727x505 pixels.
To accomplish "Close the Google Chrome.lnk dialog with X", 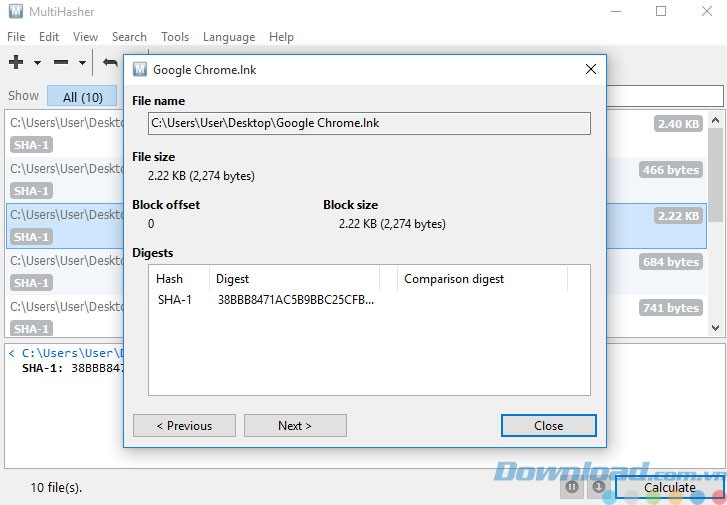I will (590, 70).
